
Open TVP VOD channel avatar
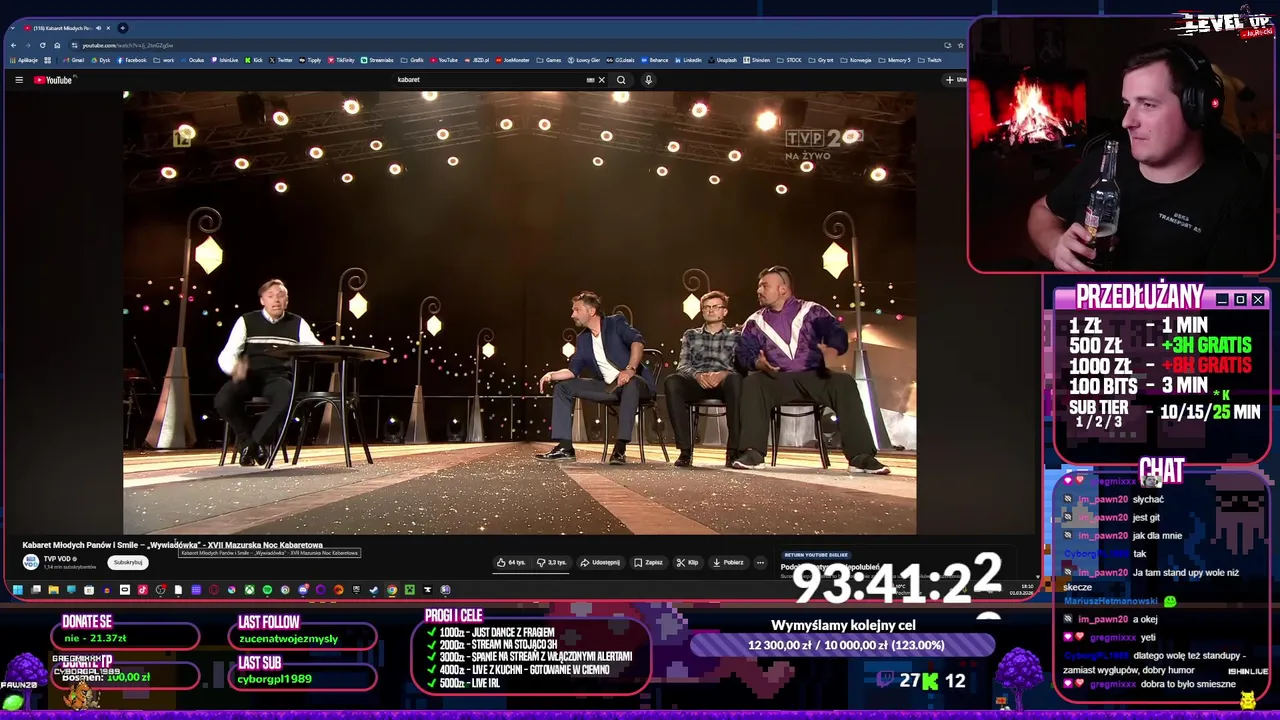(31, 562)
